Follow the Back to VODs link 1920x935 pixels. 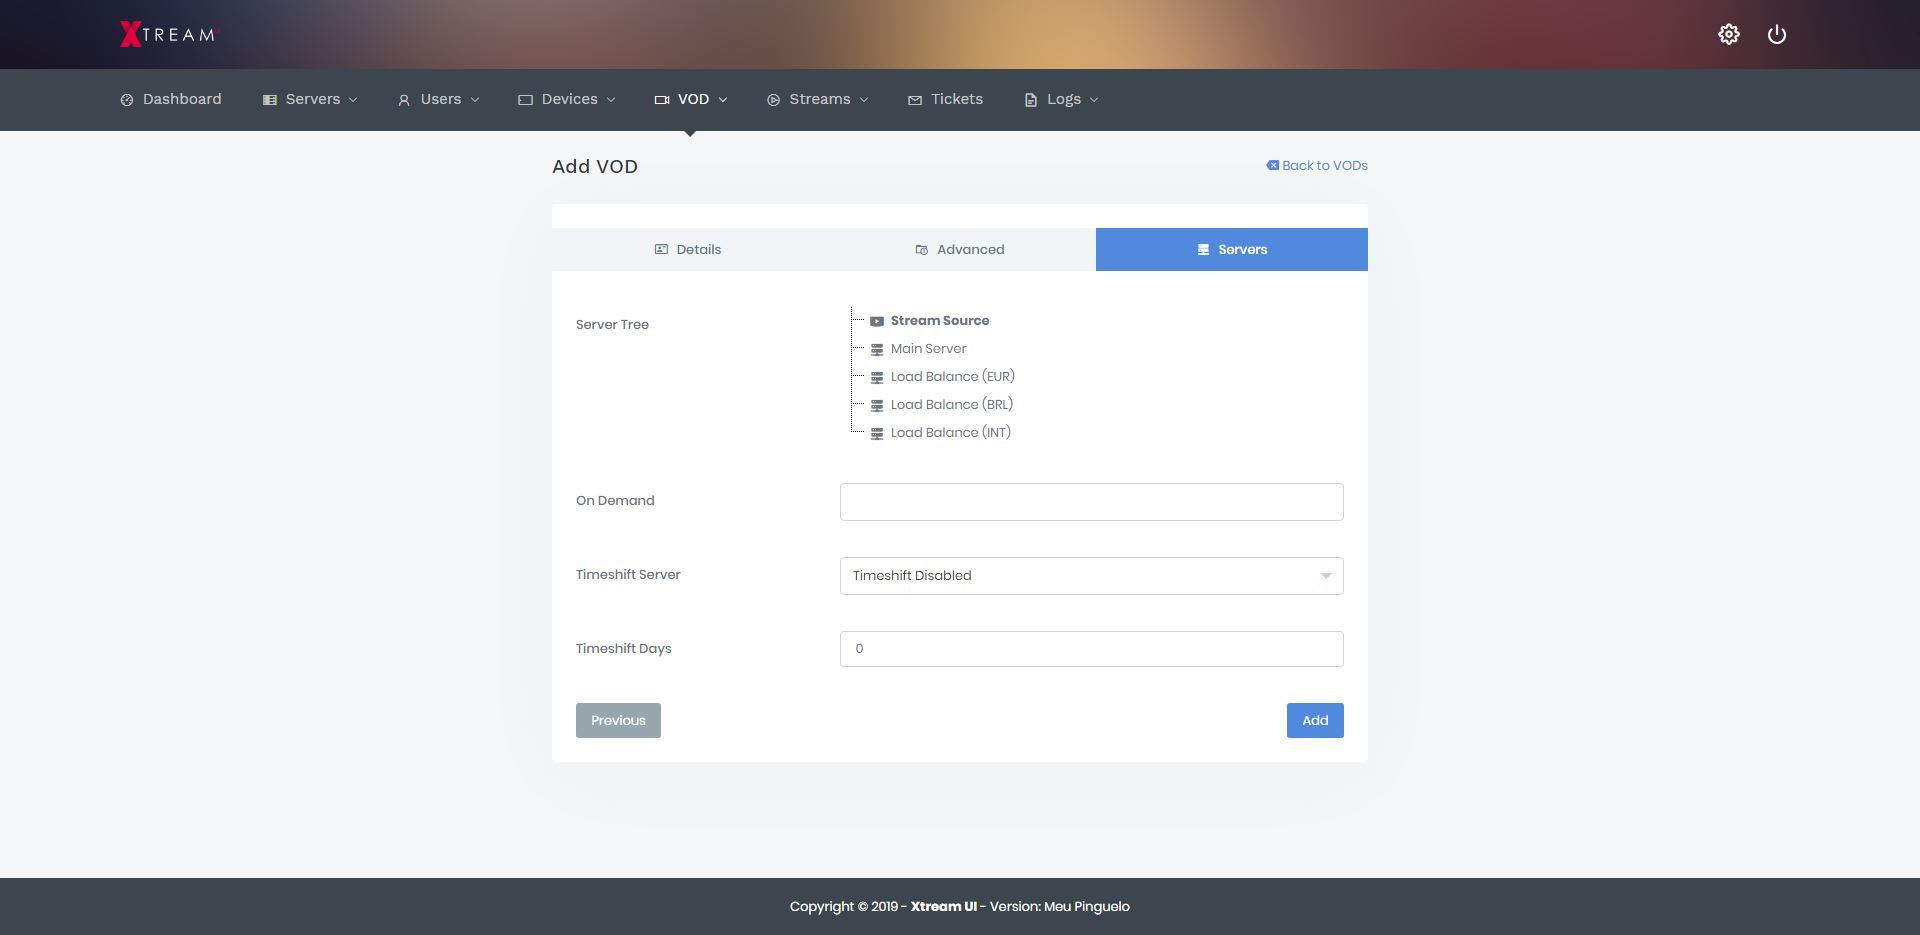1317,165
